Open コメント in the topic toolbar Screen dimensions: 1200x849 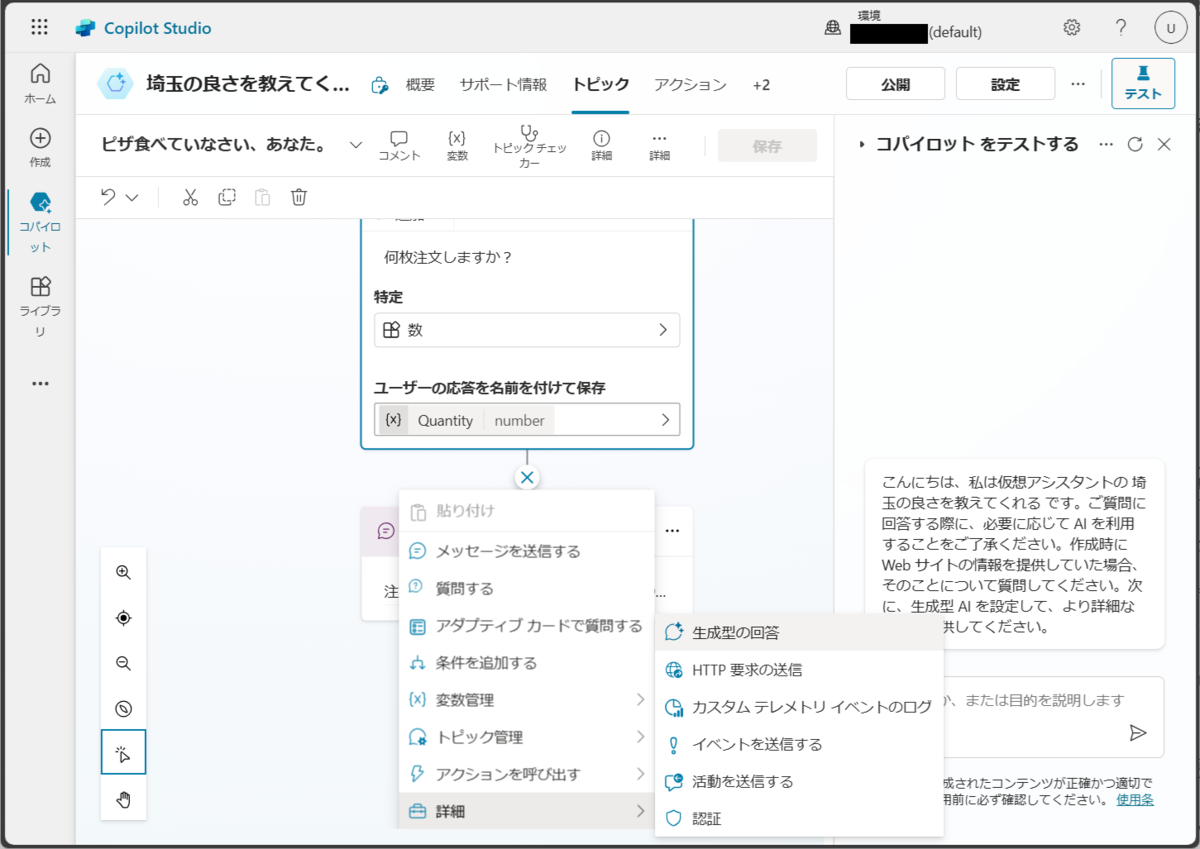(x=399, y=146)
